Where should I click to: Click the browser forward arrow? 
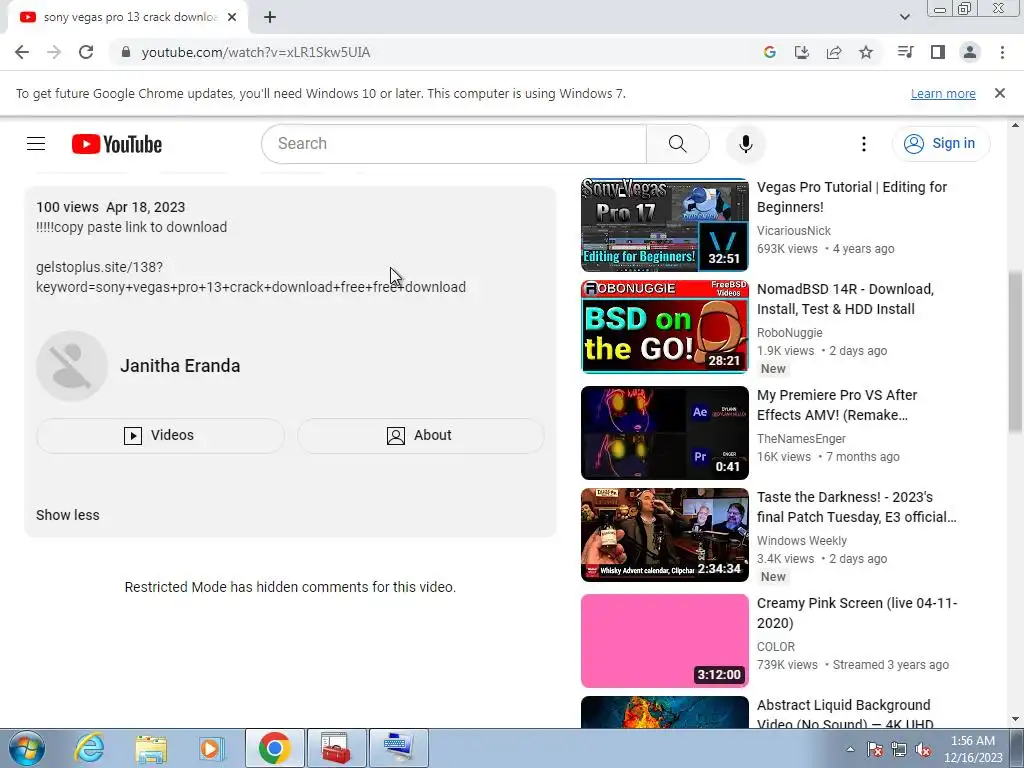click(x=54, y=52)
